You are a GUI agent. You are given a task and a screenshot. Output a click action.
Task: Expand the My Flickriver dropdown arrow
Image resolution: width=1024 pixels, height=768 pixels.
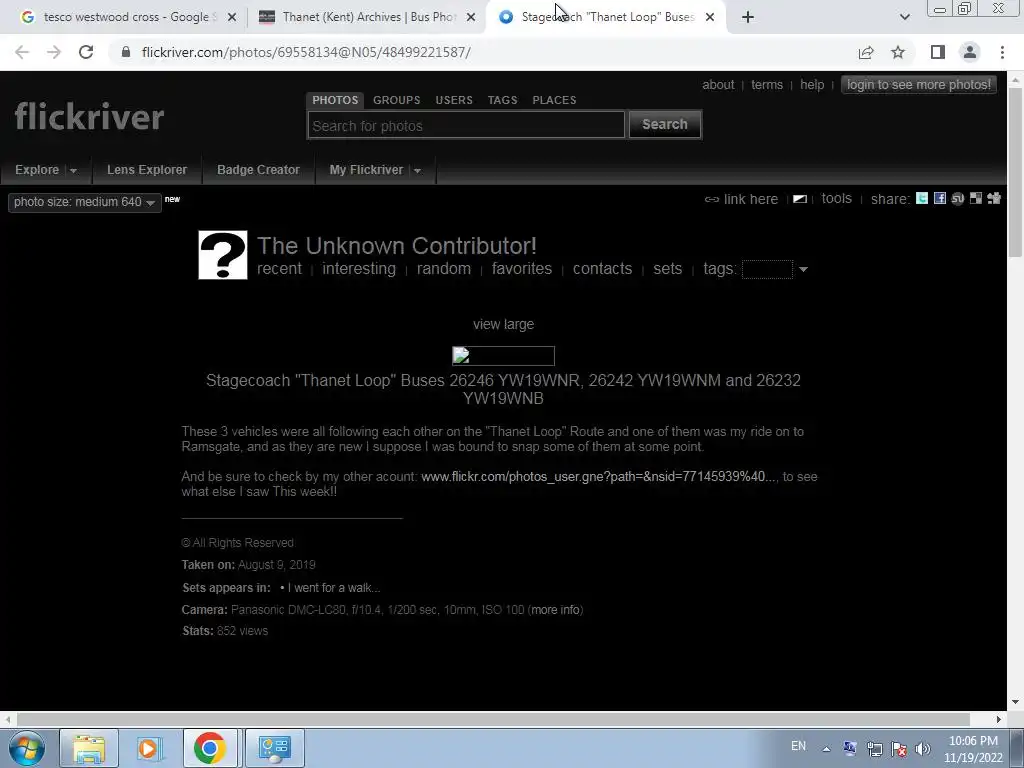(417, 170)
